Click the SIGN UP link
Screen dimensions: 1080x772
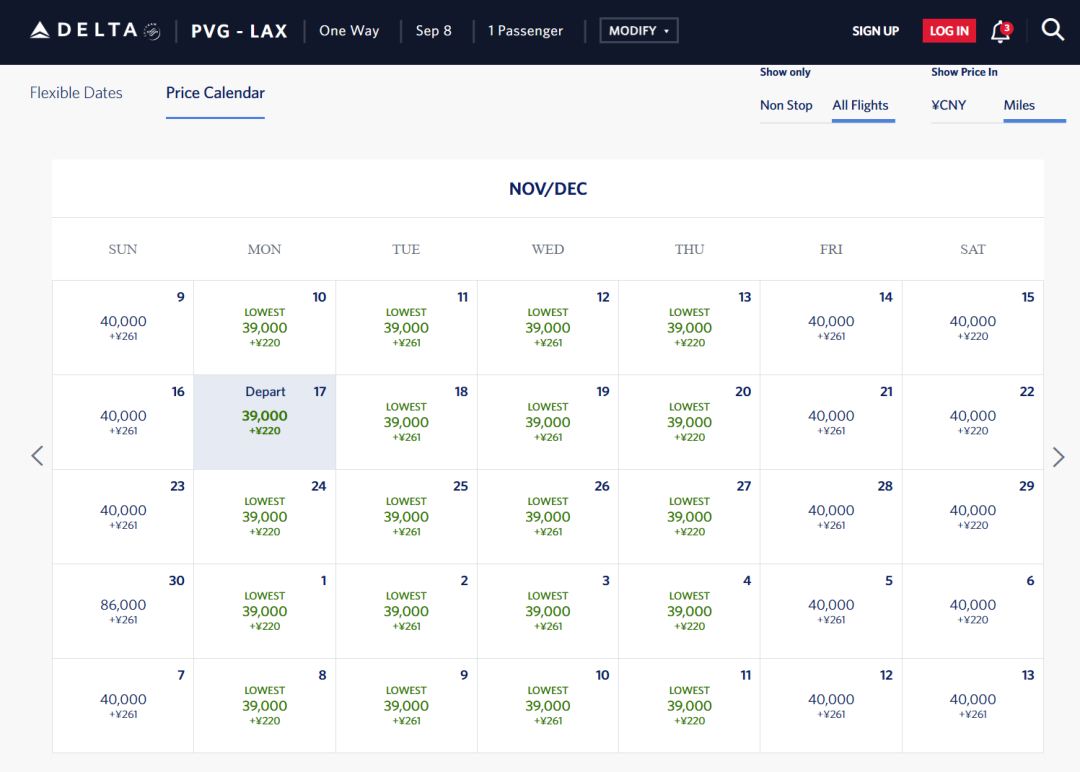pos(875,31)
